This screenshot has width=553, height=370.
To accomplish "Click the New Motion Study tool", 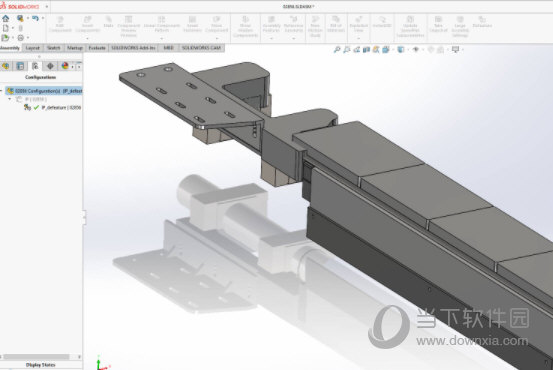I will [x=315, y=26].
